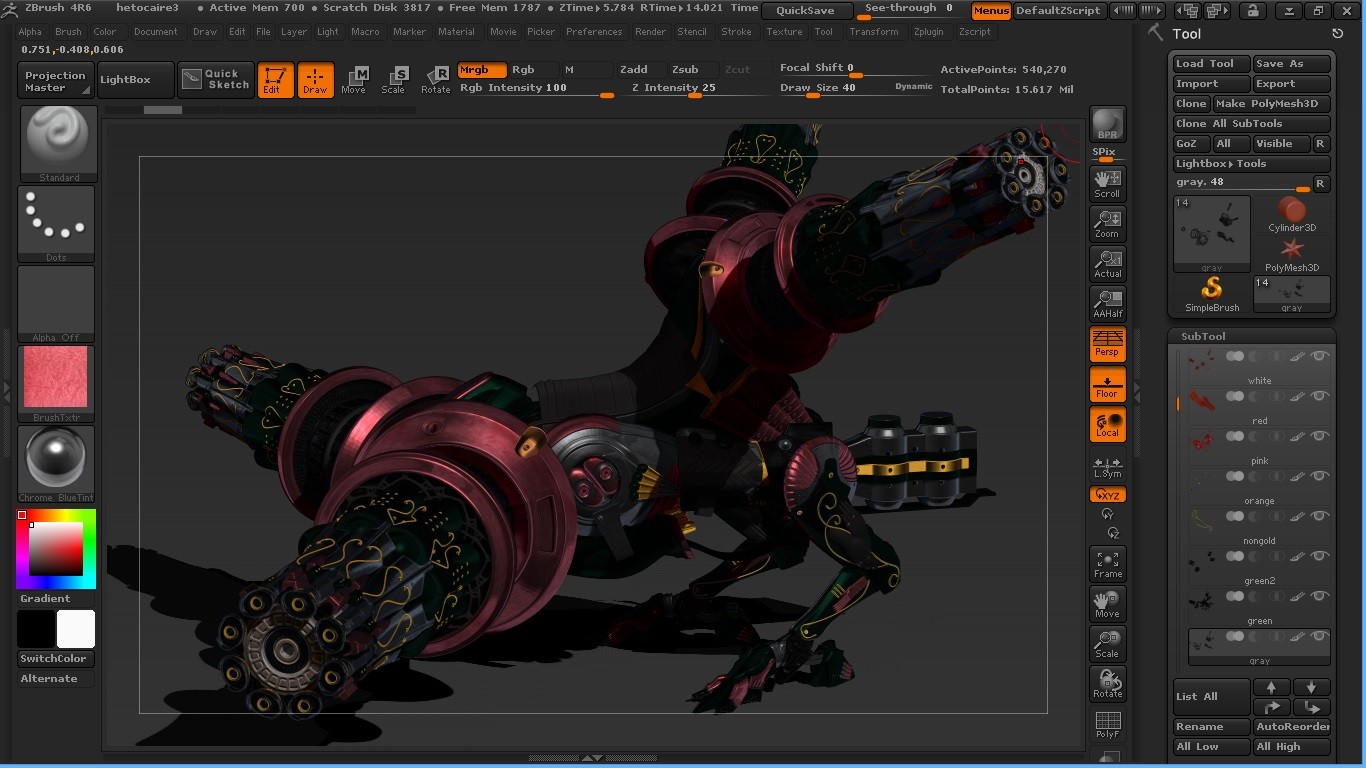Select the Move transform tool in top shelf
The image size is (1366, 768).
click(354, 80)
